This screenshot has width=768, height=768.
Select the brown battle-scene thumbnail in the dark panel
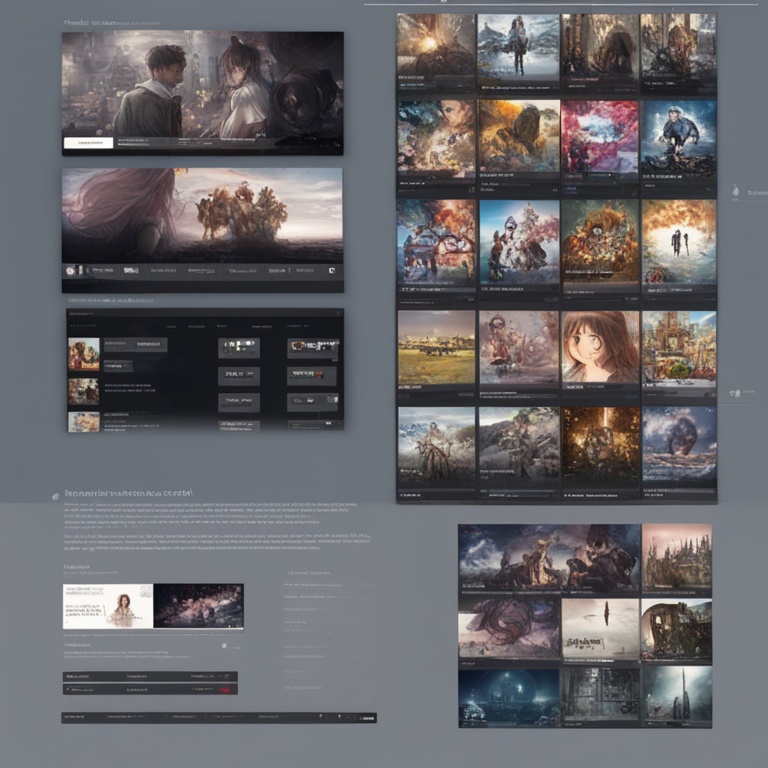click(84, 391)
